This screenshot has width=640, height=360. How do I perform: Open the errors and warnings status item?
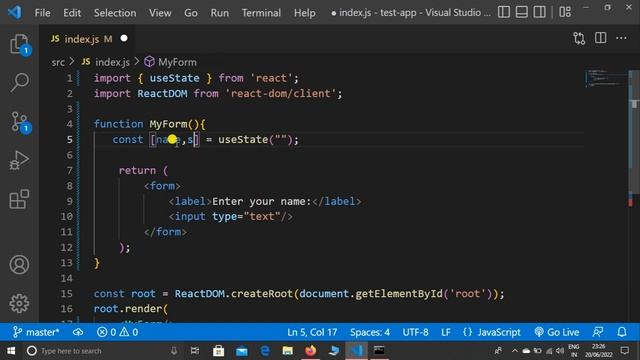tap(118, 332)
